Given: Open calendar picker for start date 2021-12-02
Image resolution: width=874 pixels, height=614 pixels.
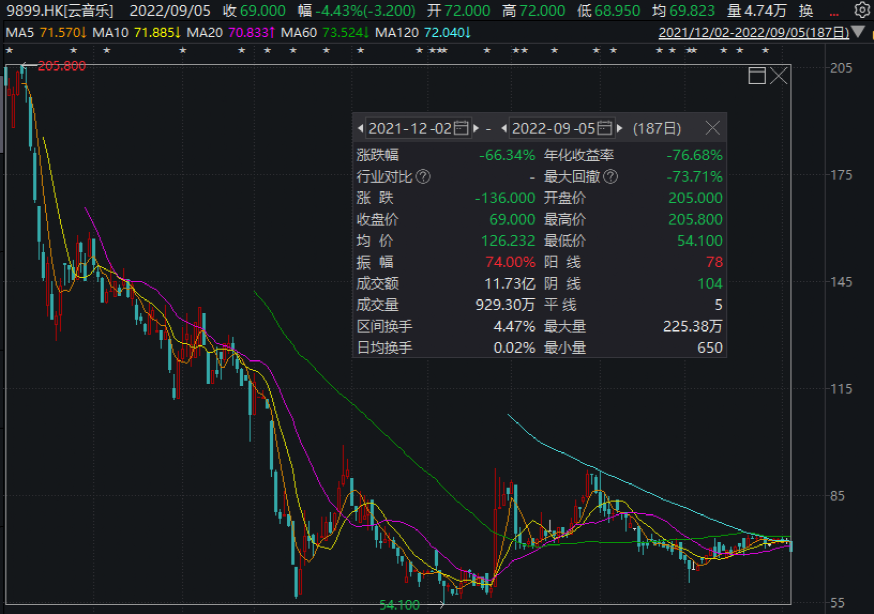Looking at the screenshot, I should [x=461, y=129].
